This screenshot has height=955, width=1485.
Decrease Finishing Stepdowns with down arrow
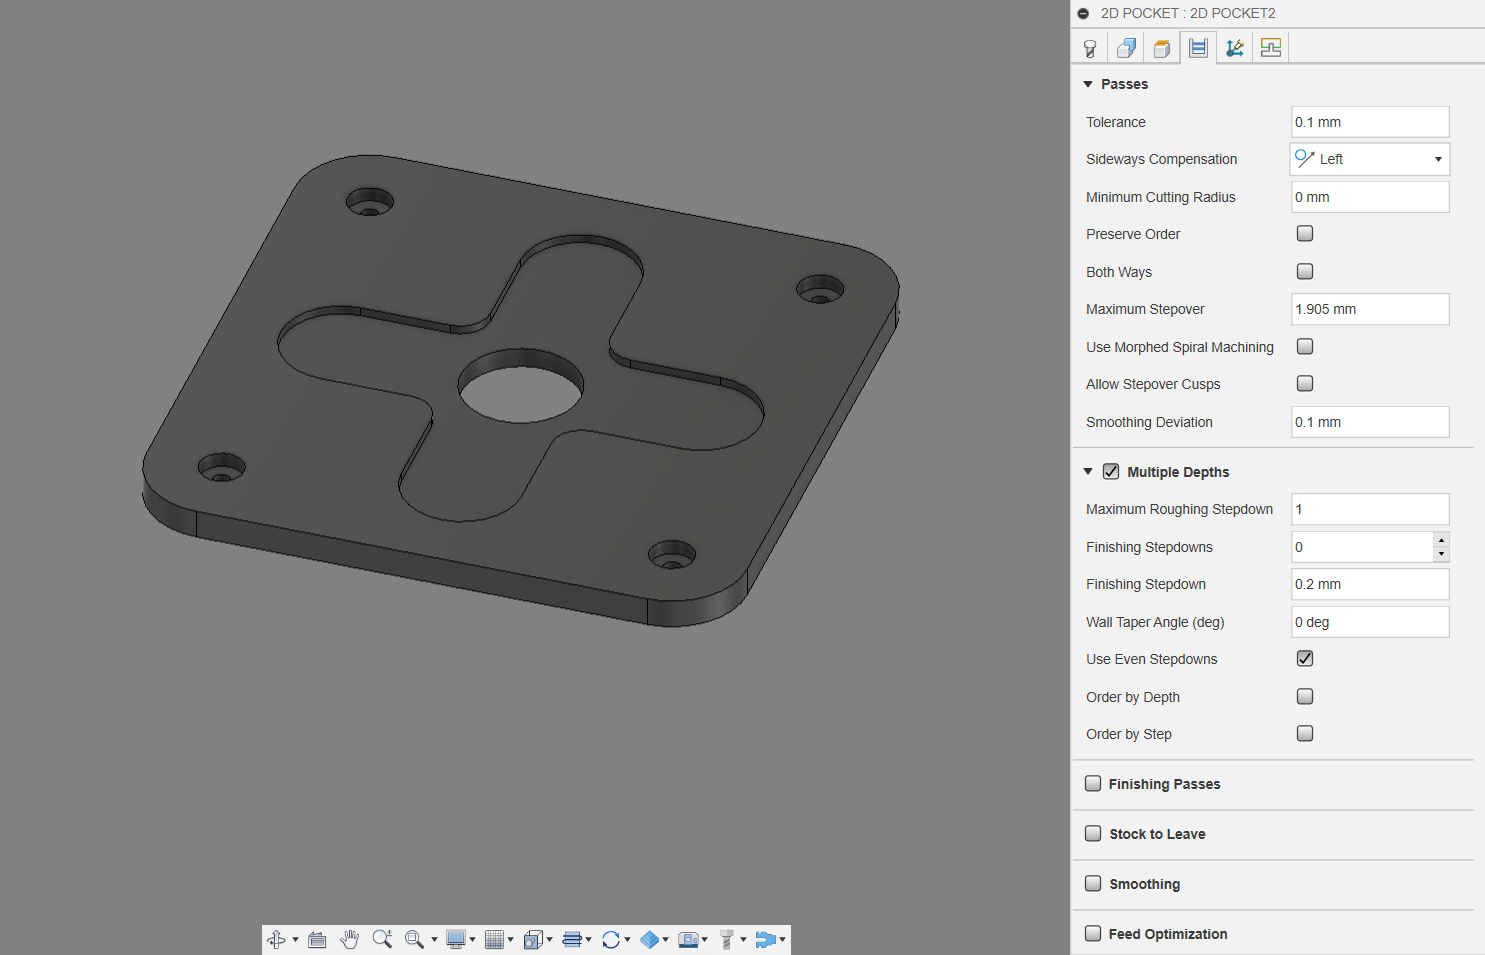[x=1441, y=554]
